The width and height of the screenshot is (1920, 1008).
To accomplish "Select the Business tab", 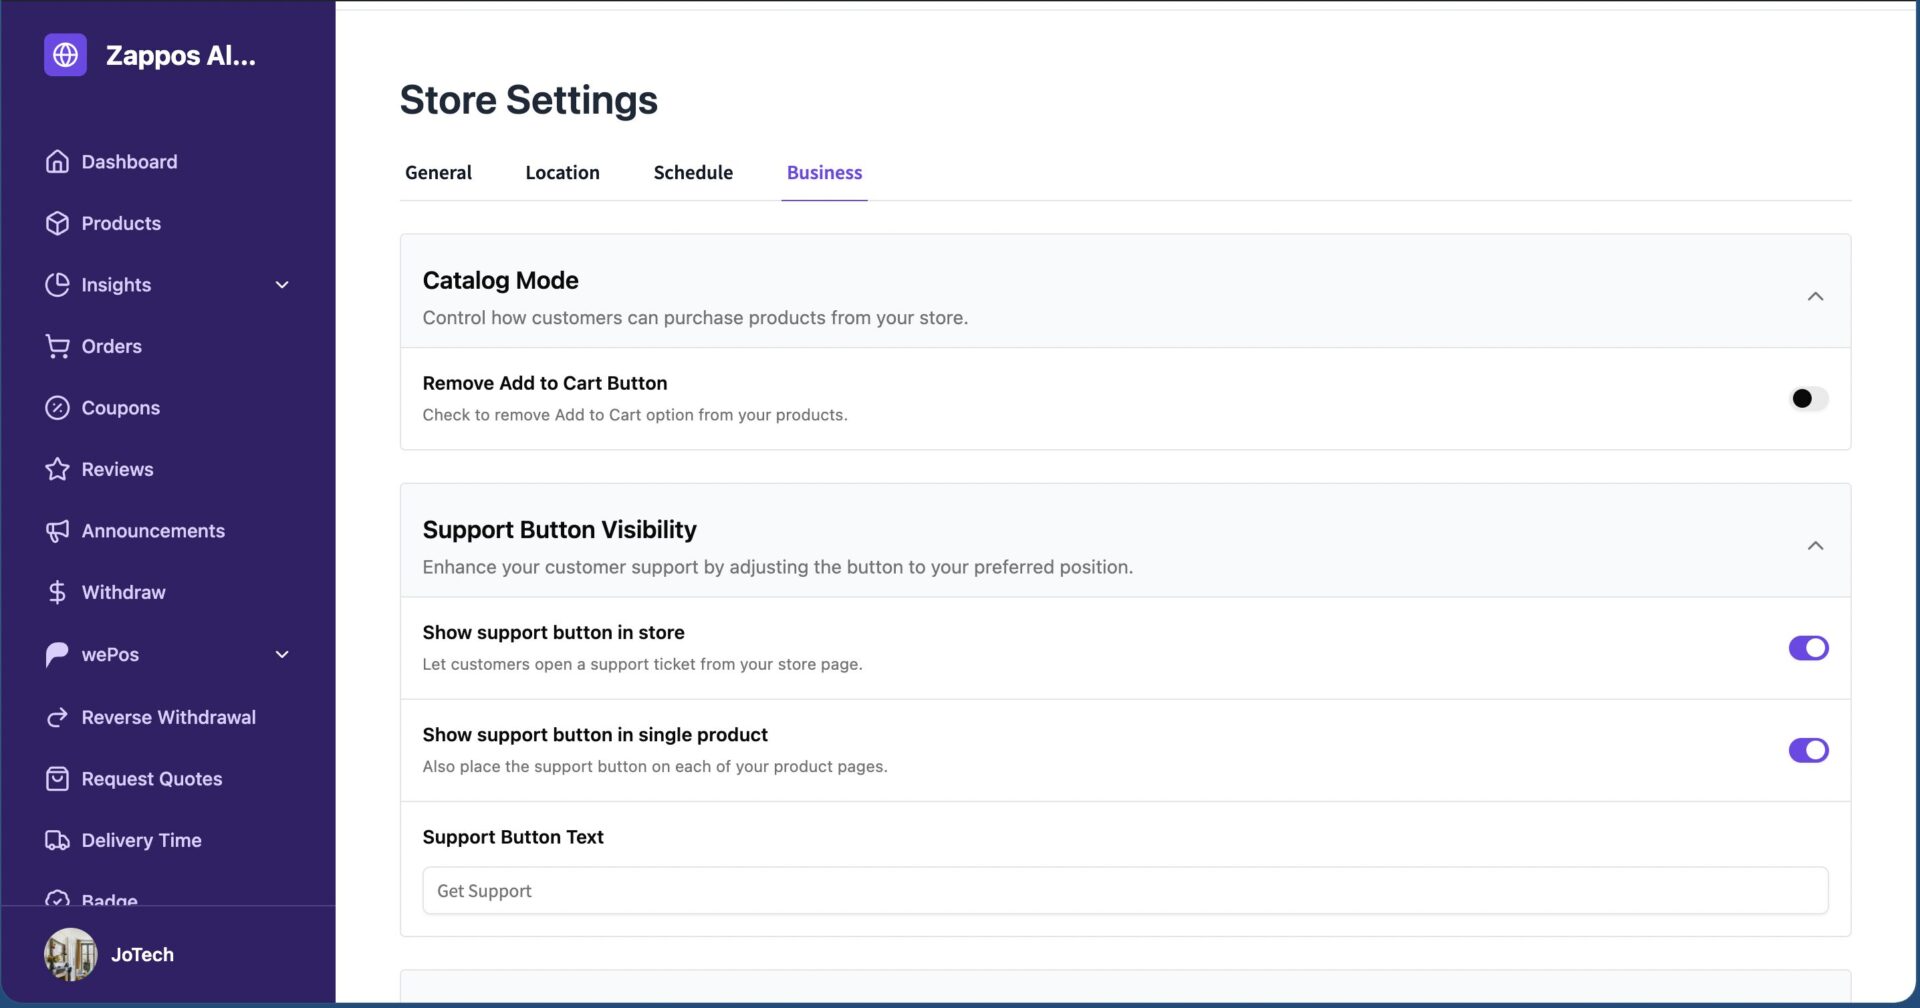I will (x=824, y=172).
